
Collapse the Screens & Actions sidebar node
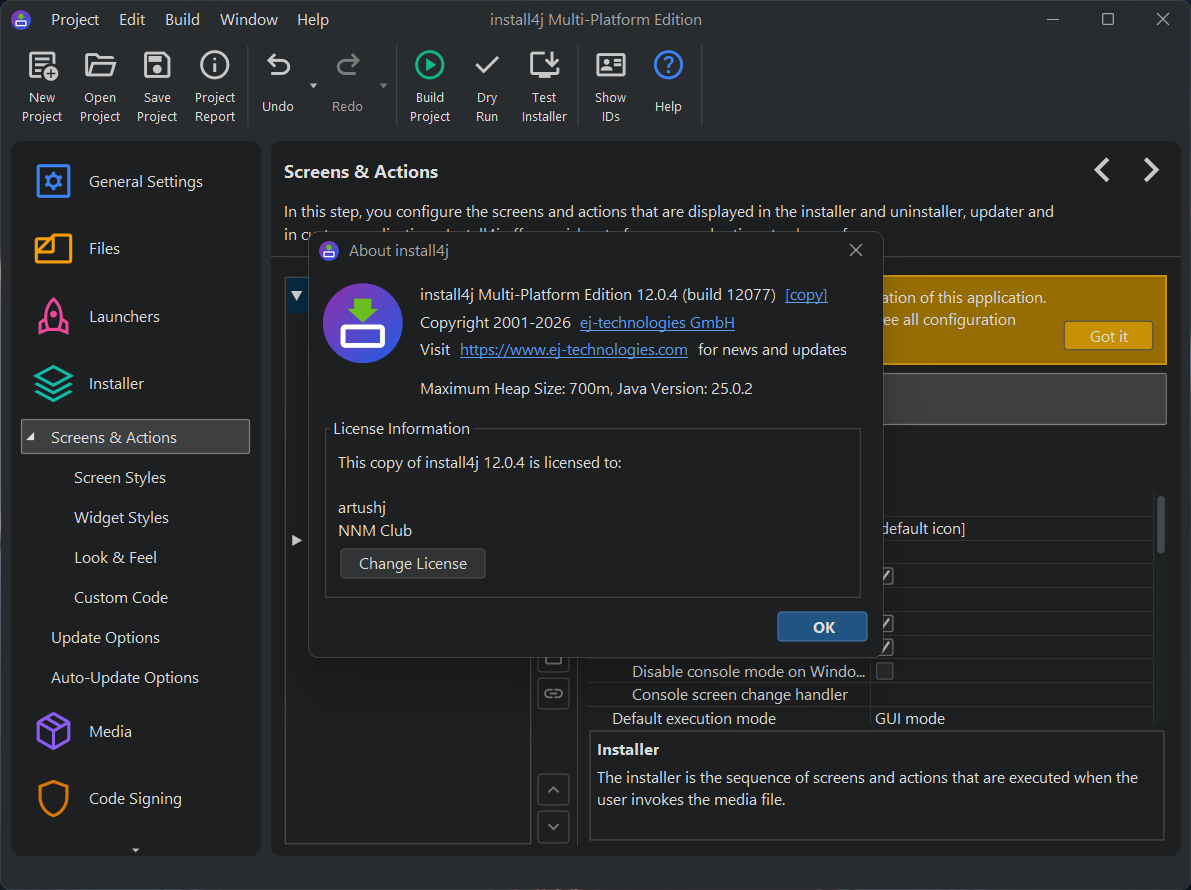point(30,438)
